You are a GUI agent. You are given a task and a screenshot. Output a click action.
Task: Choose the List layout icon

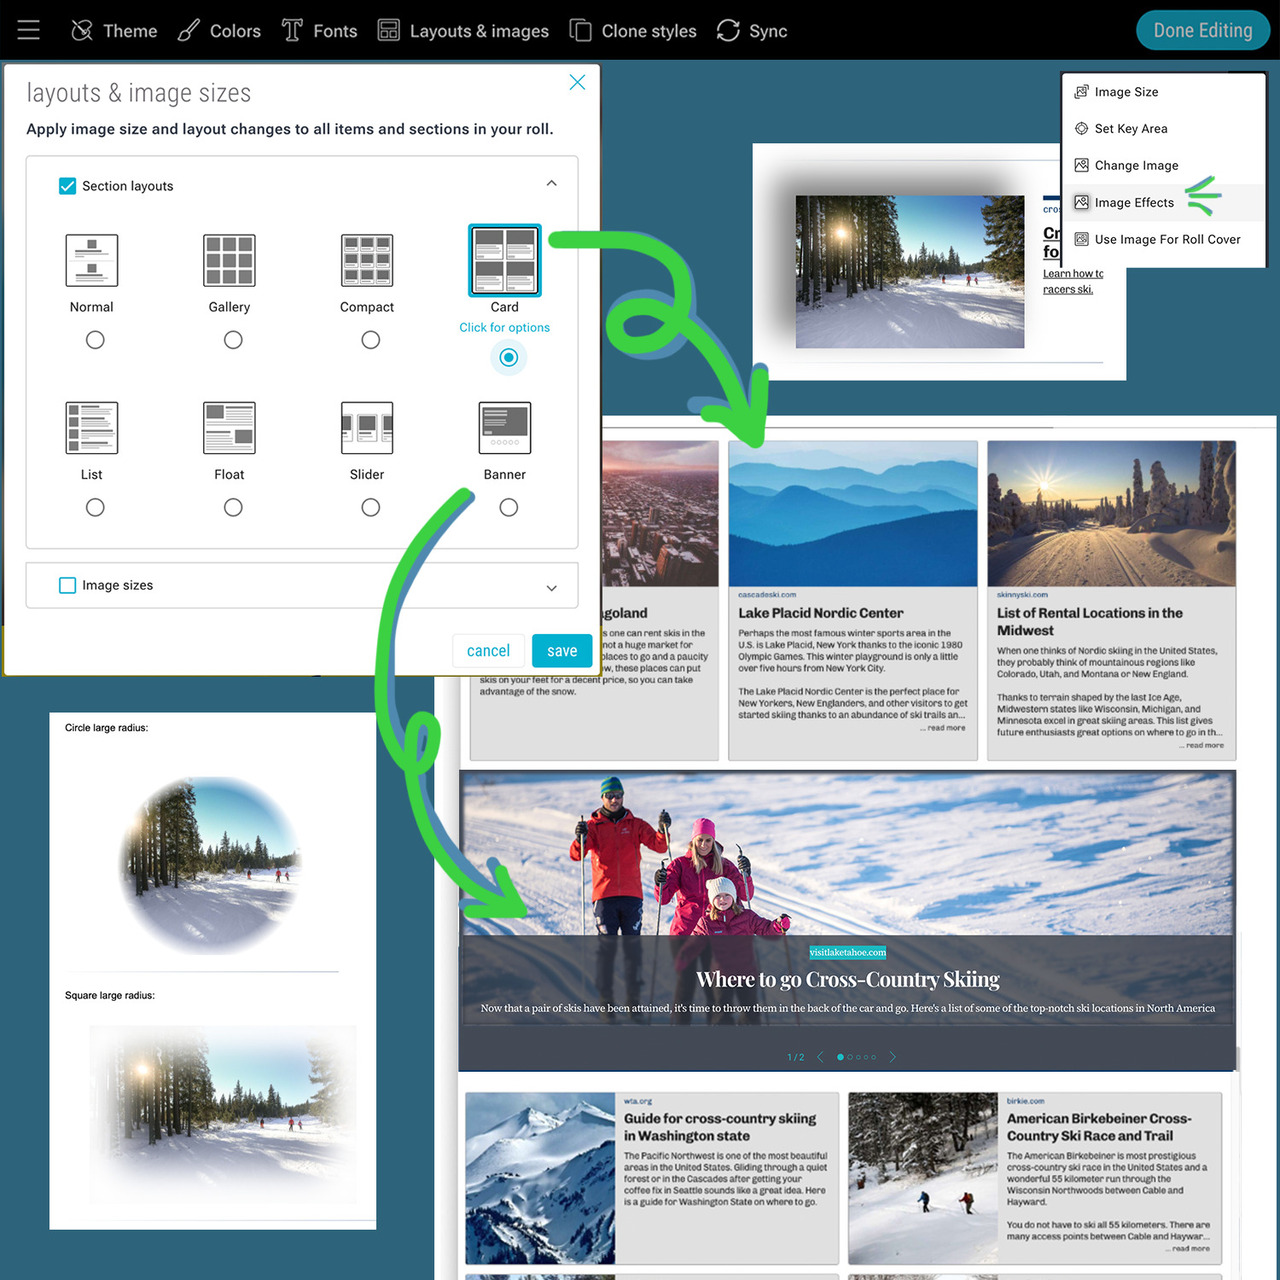[92, 428]
